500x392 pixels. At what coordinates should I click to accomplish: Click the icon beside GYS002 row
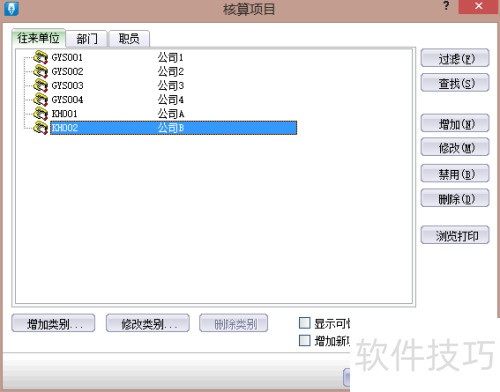pos(41,71)
